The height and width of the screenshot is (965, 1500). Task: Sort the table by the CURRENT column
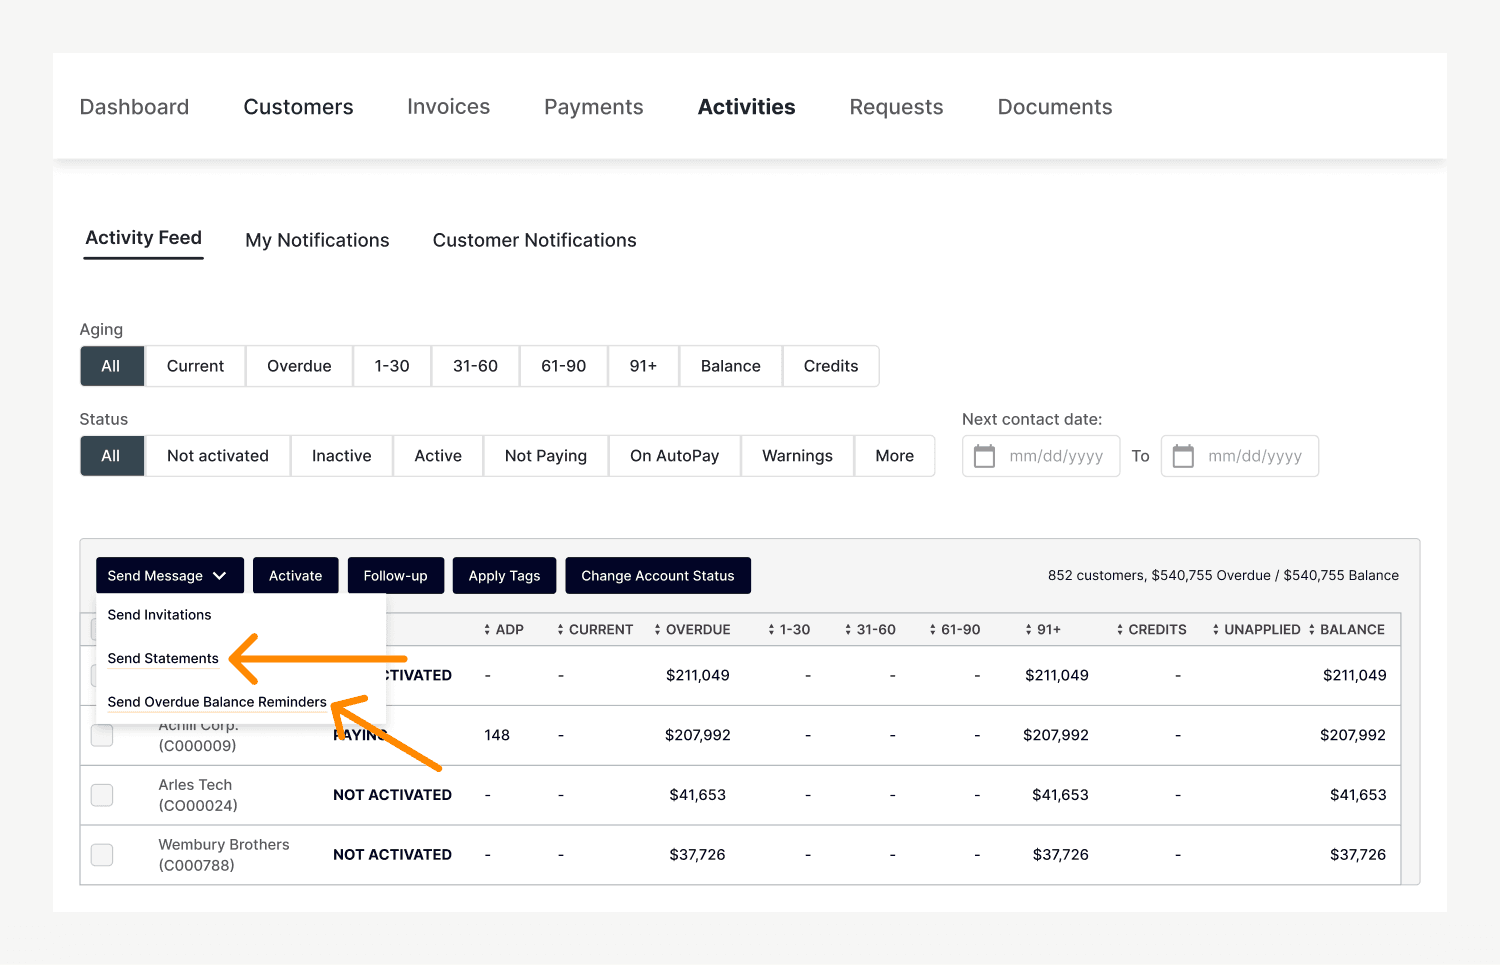click(x=595, y=630)
